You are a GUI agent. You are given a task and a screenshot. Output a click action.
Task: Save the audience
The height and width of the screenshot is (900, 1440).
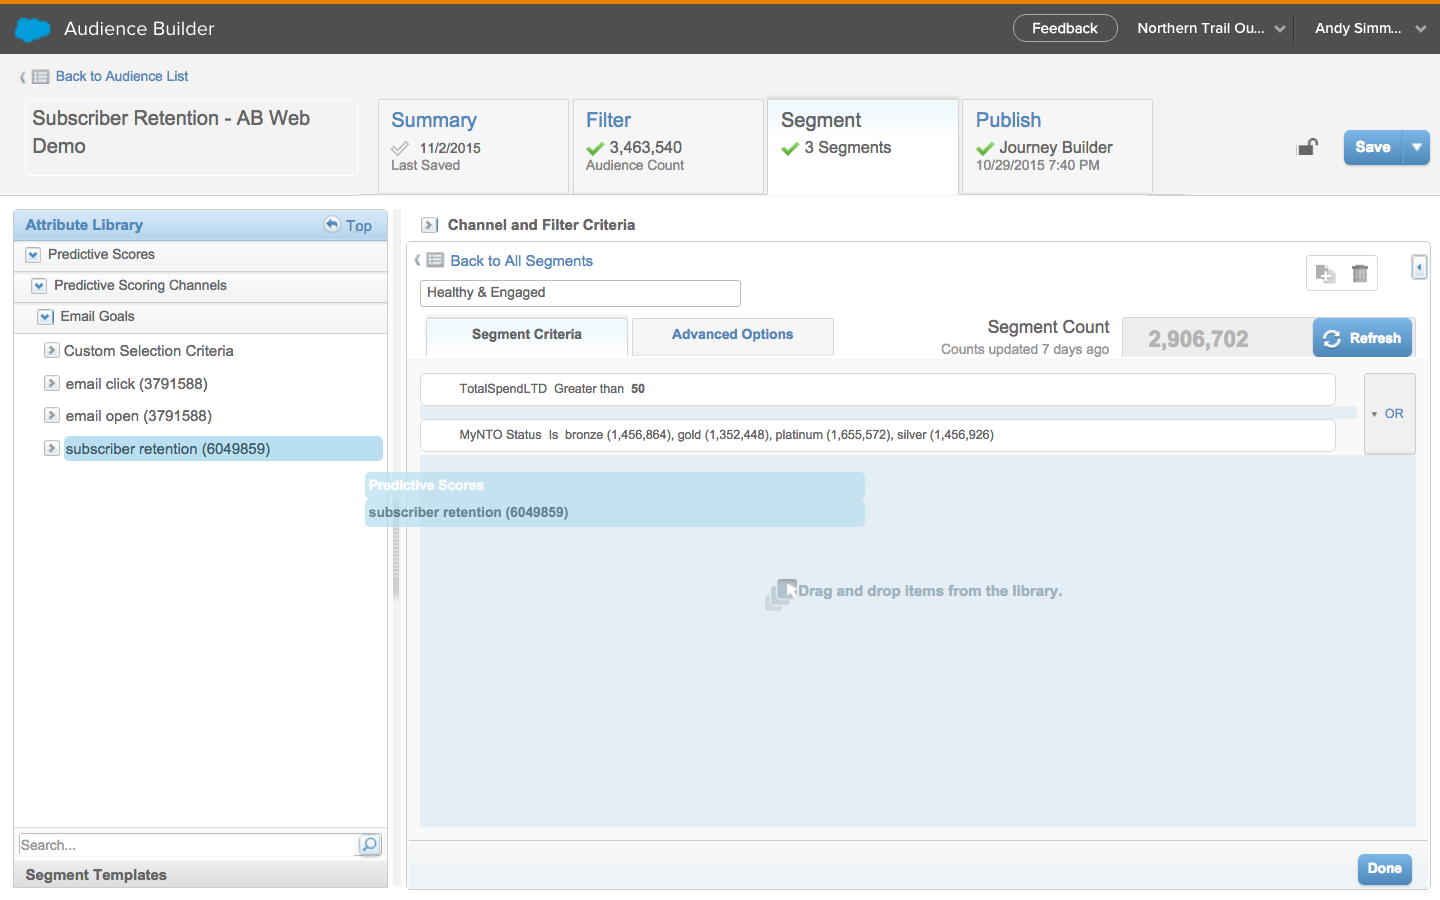pyautogui.click(x=1373, y=147)
